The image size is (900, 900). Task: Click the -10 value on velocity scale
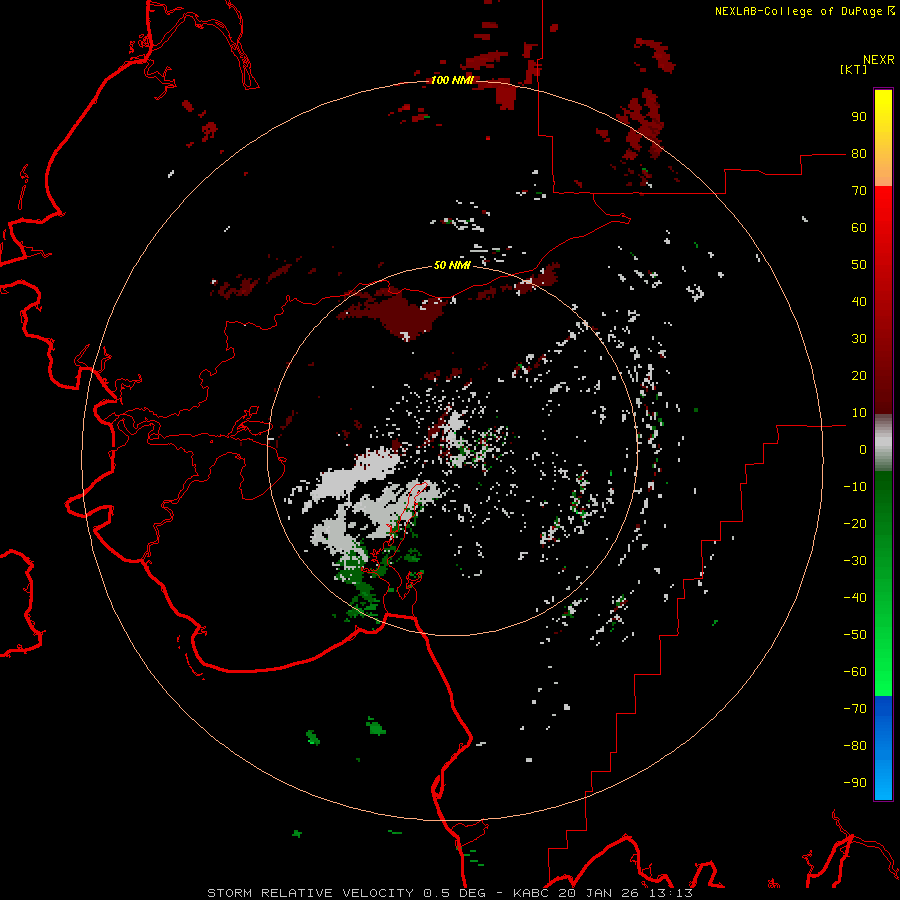(x=855, y=487)
